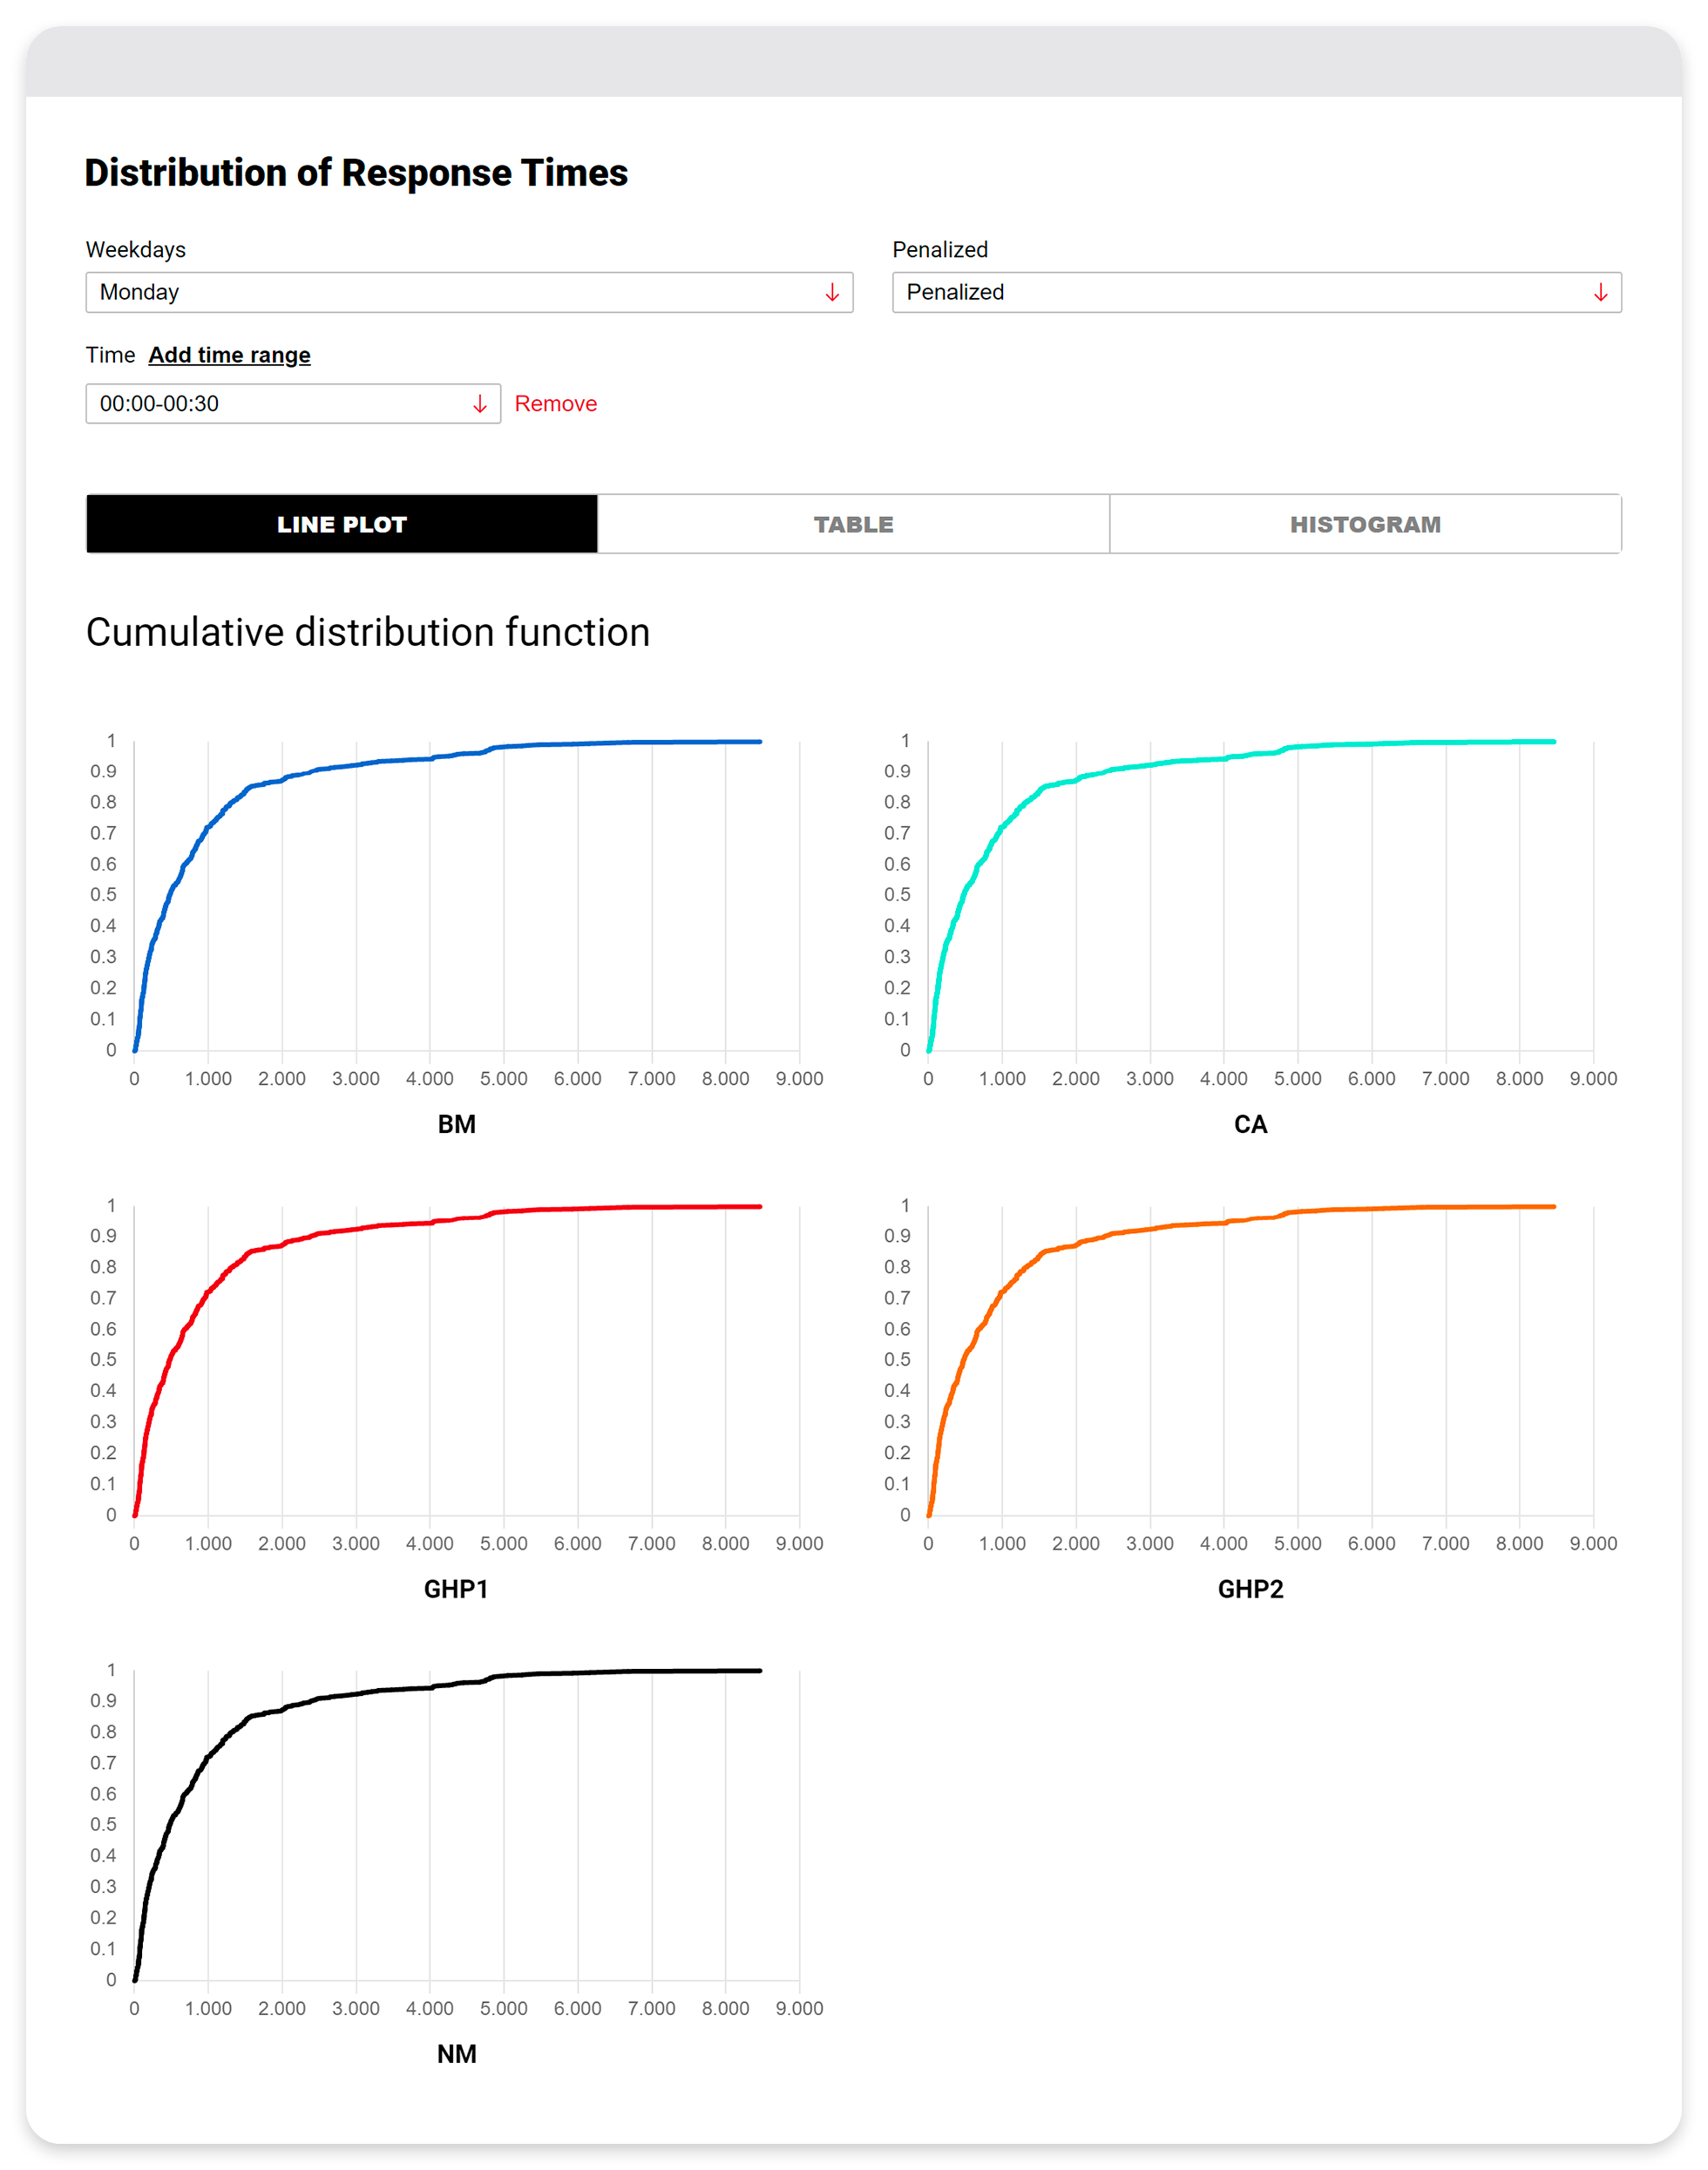
Task: Click the red arrow in Penalized dropdown
Action: (1600, 292)
